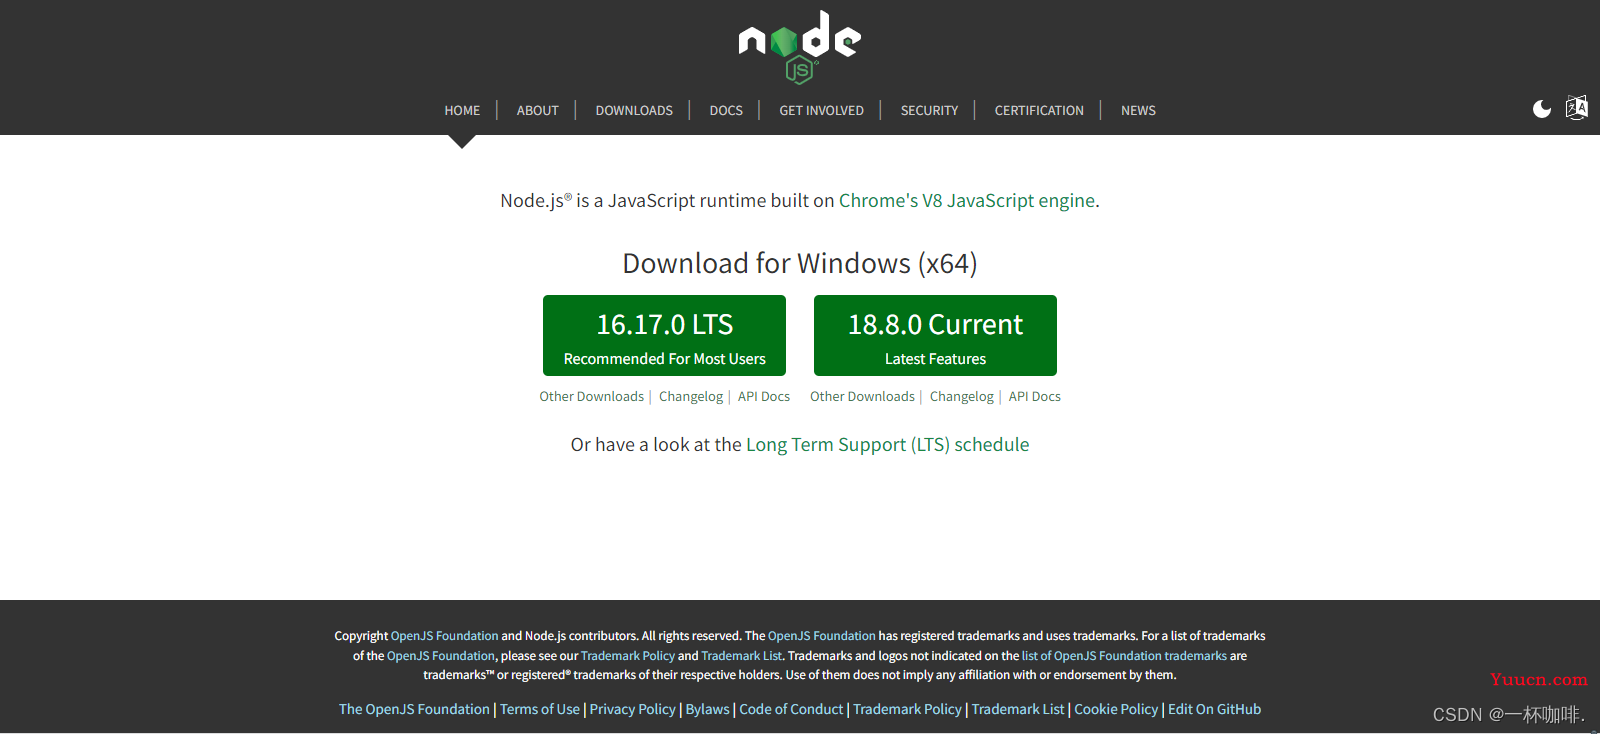Download 16.17.0 LTS version
Viewport: 1600px width, 734px height.
pyautogui.click(x=664, y=335)
